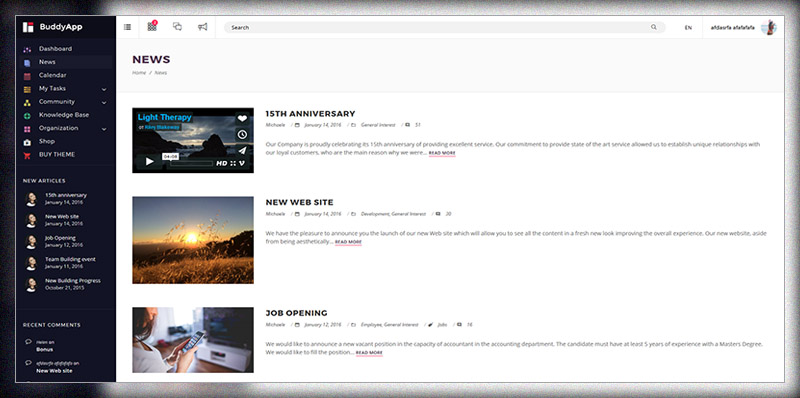This screenshot has width=800, height=398.
Task: Click the Bonus comment speech bubble icon
Action: point(28,342)
